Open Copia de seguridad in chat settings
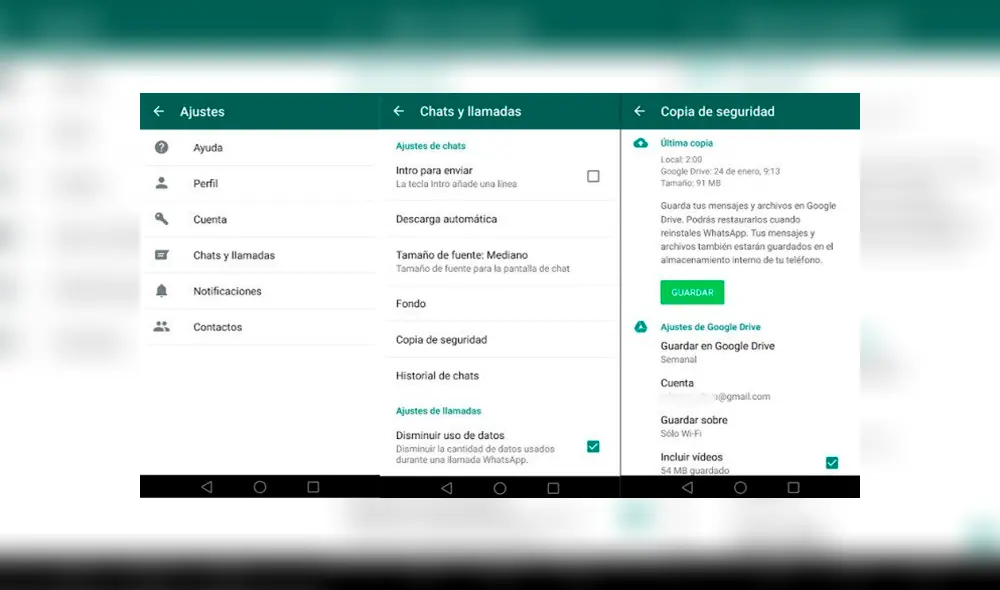Viewport: 1000px width, 590px height. (x=441, y=340)
